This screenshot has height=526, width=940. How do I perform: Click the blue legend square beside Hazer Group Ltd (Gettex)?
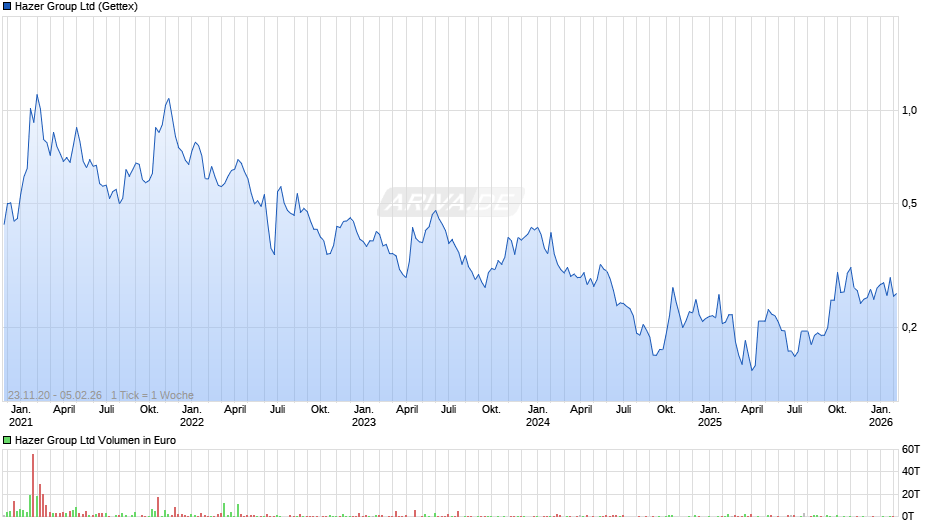pos(7,7)
